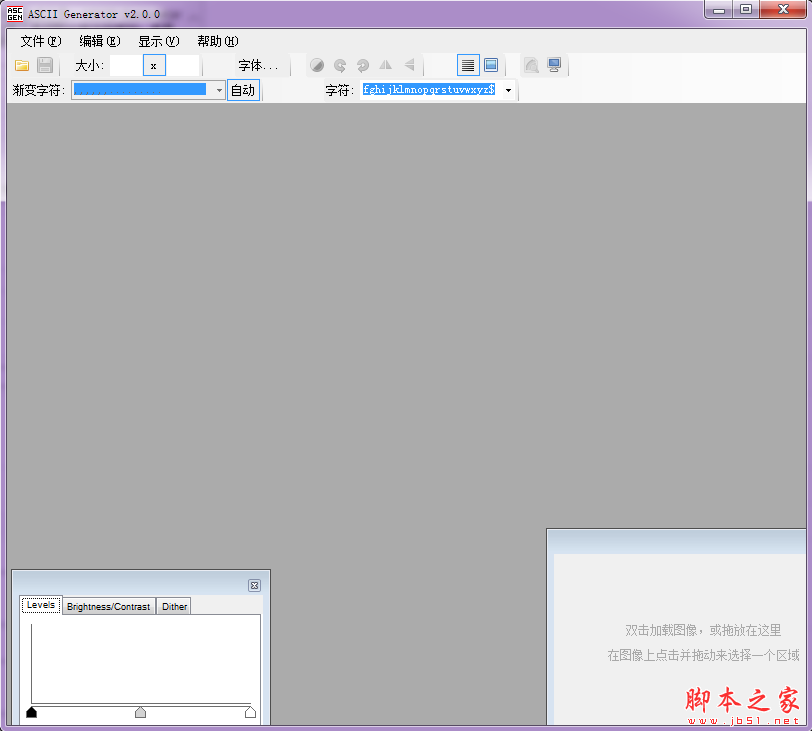Click the 自动 auto button
The image size is (812, 732).
[x=243, y=90]
